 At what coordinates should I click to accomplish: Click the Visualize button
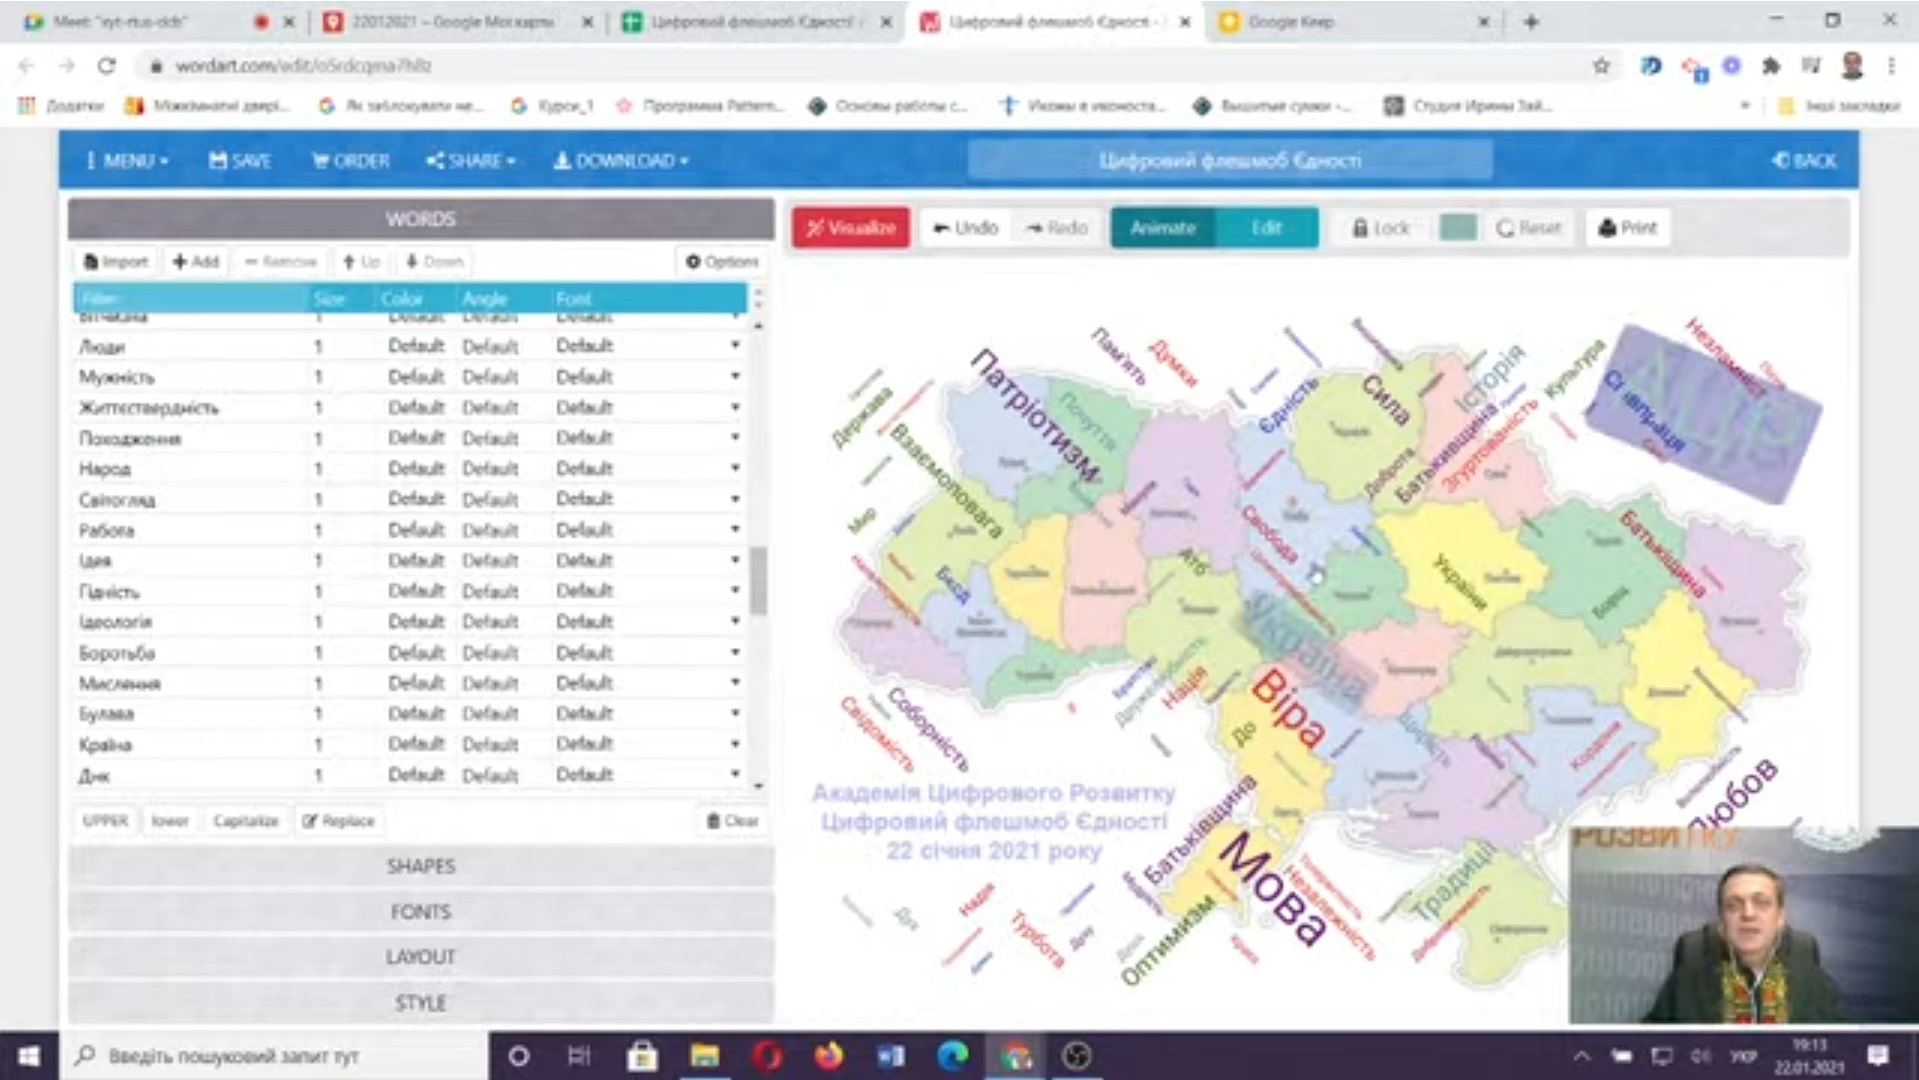(x=851, y=228)
